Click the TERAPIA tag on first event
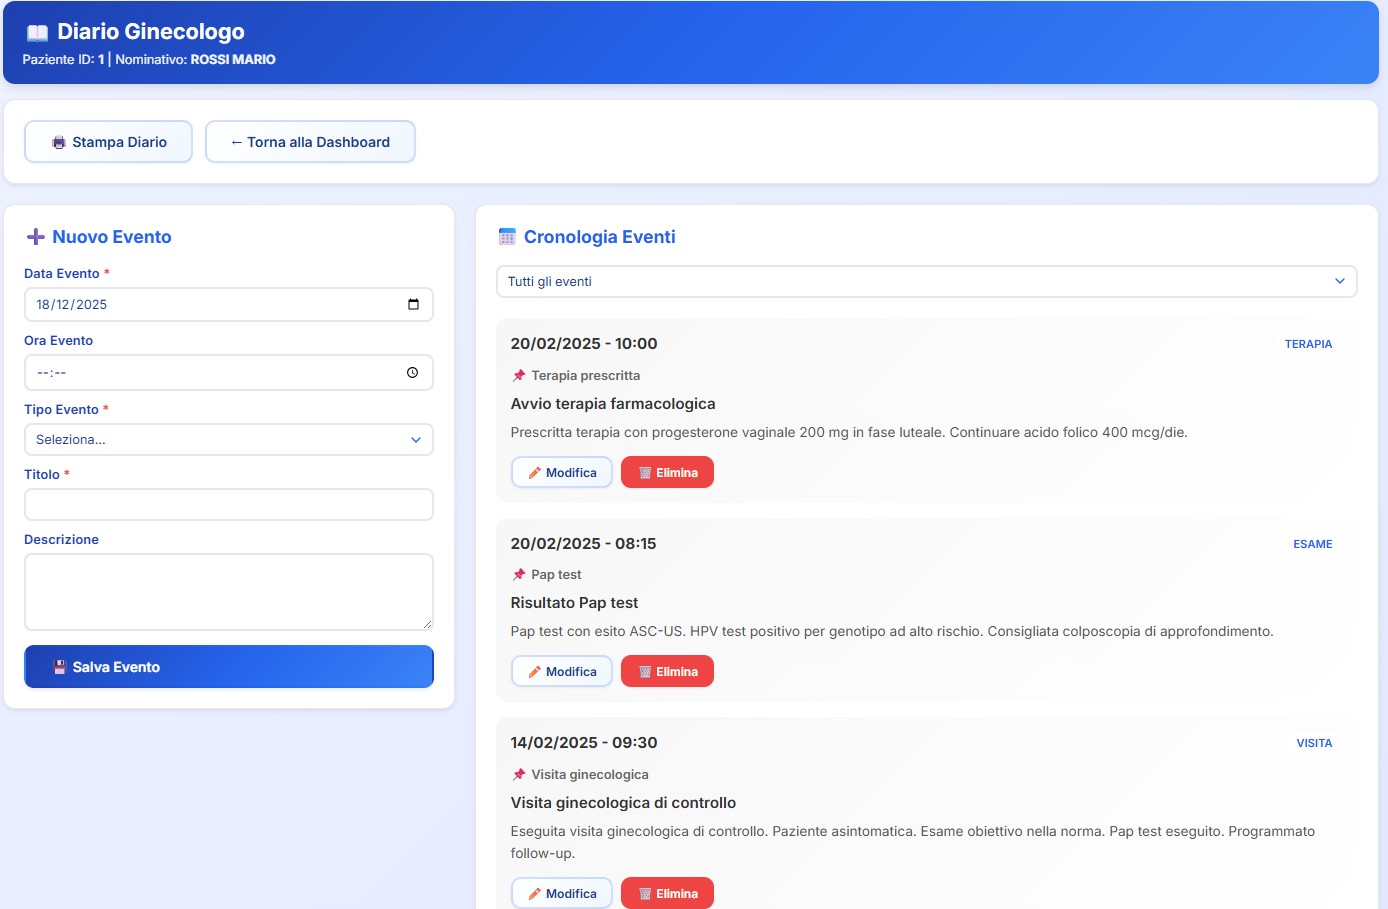 (x=1308, y=344)
